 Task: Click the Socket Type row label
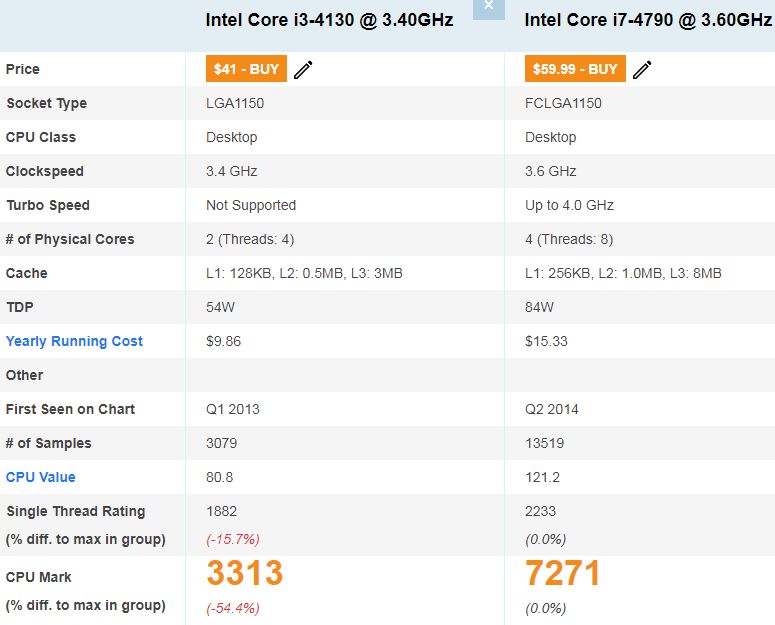pyautogui.click(x=46, y=103)
